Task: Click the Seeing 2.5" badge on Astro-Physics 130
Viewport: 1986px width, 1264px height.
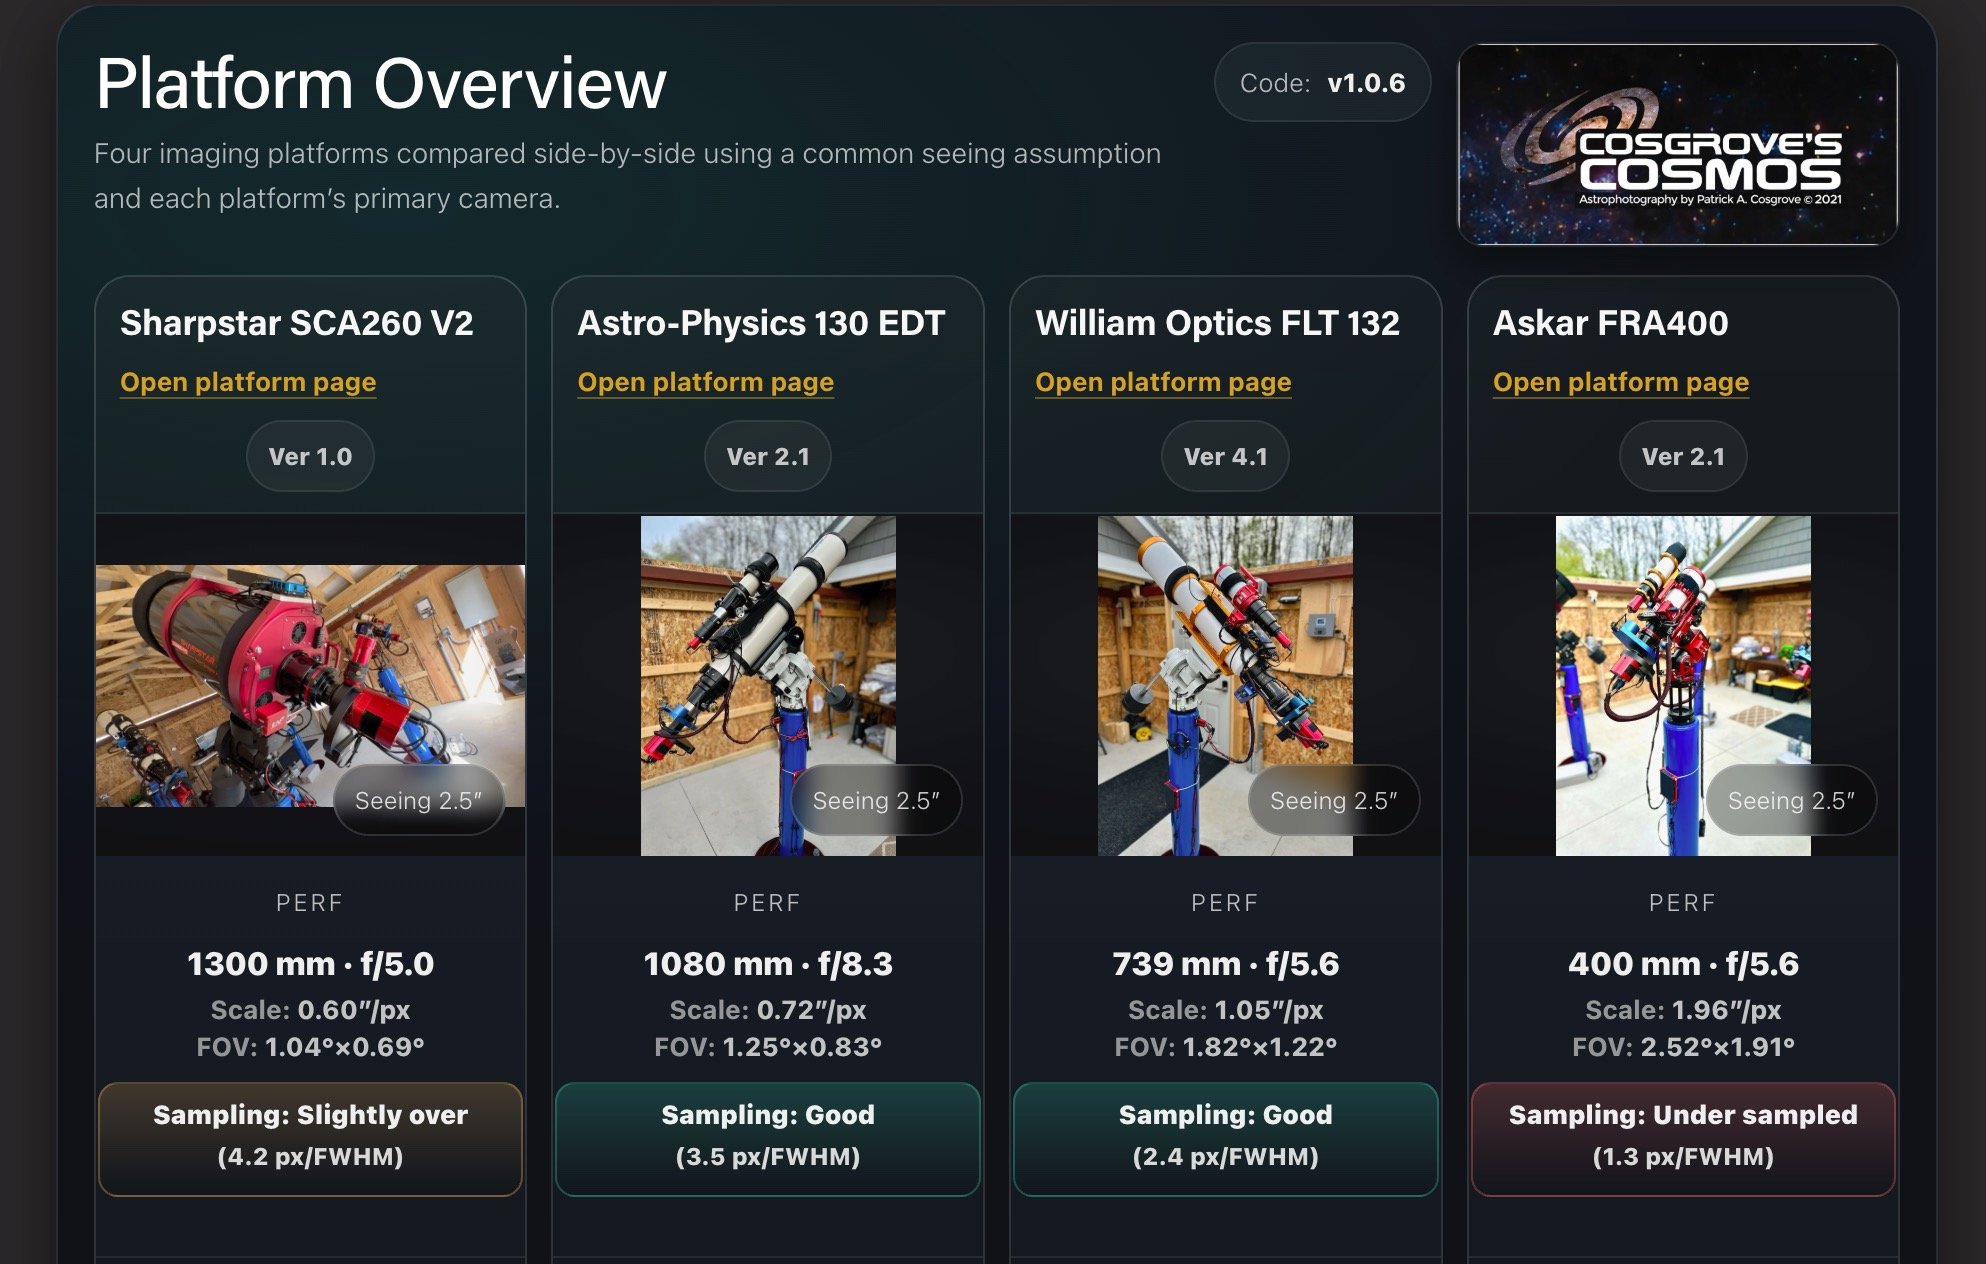Action: (876, 799)
